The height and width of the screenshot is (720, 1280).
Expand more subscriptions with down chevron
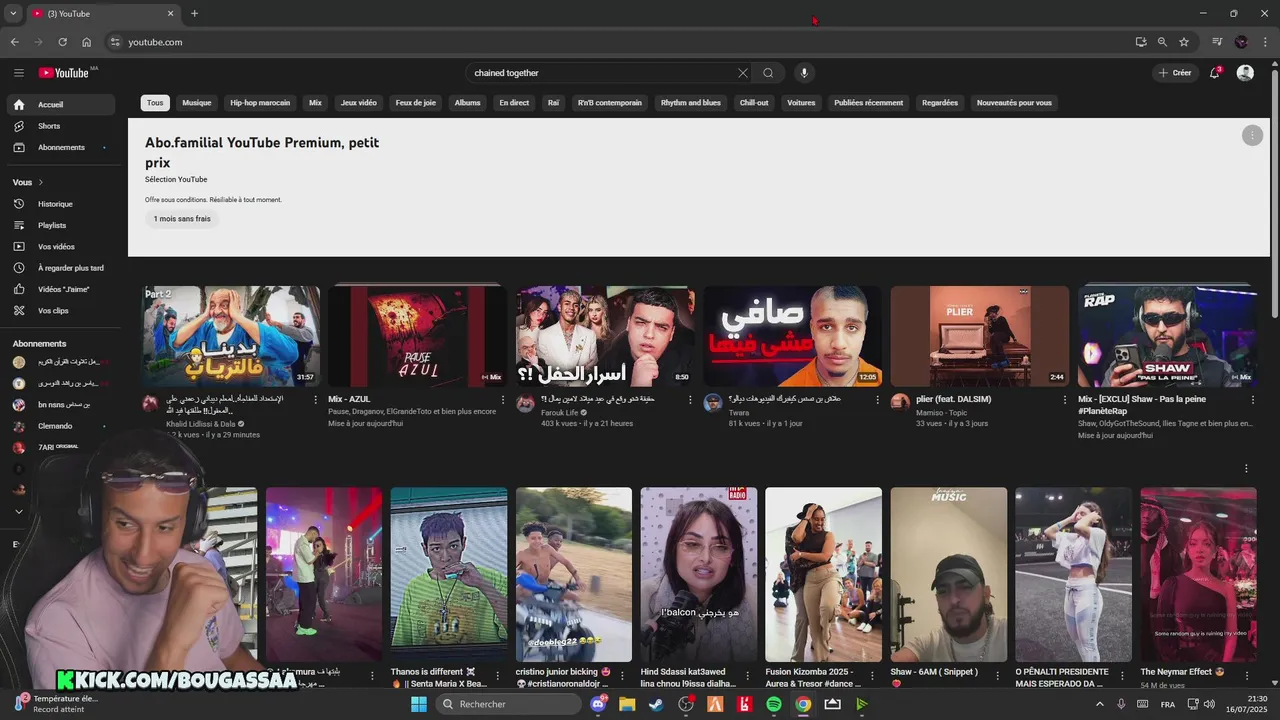18,511
